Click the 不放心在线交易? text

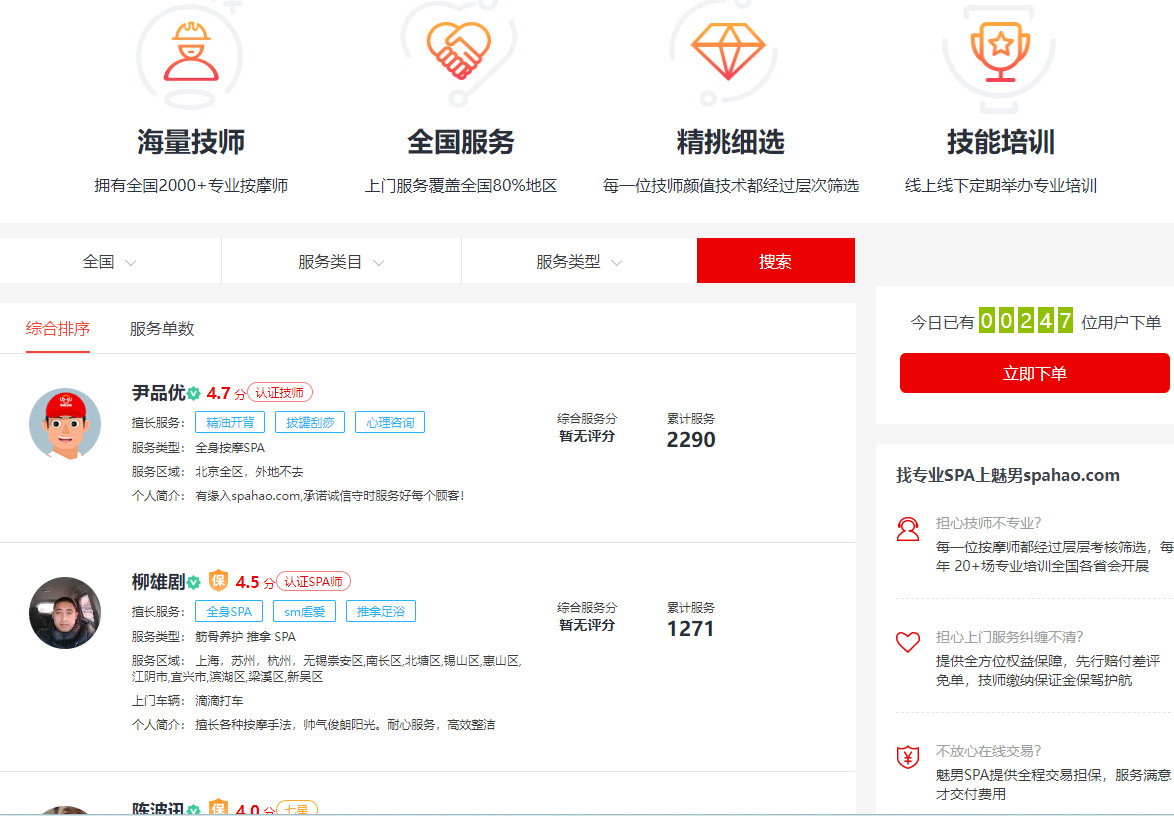pos(988,750)
